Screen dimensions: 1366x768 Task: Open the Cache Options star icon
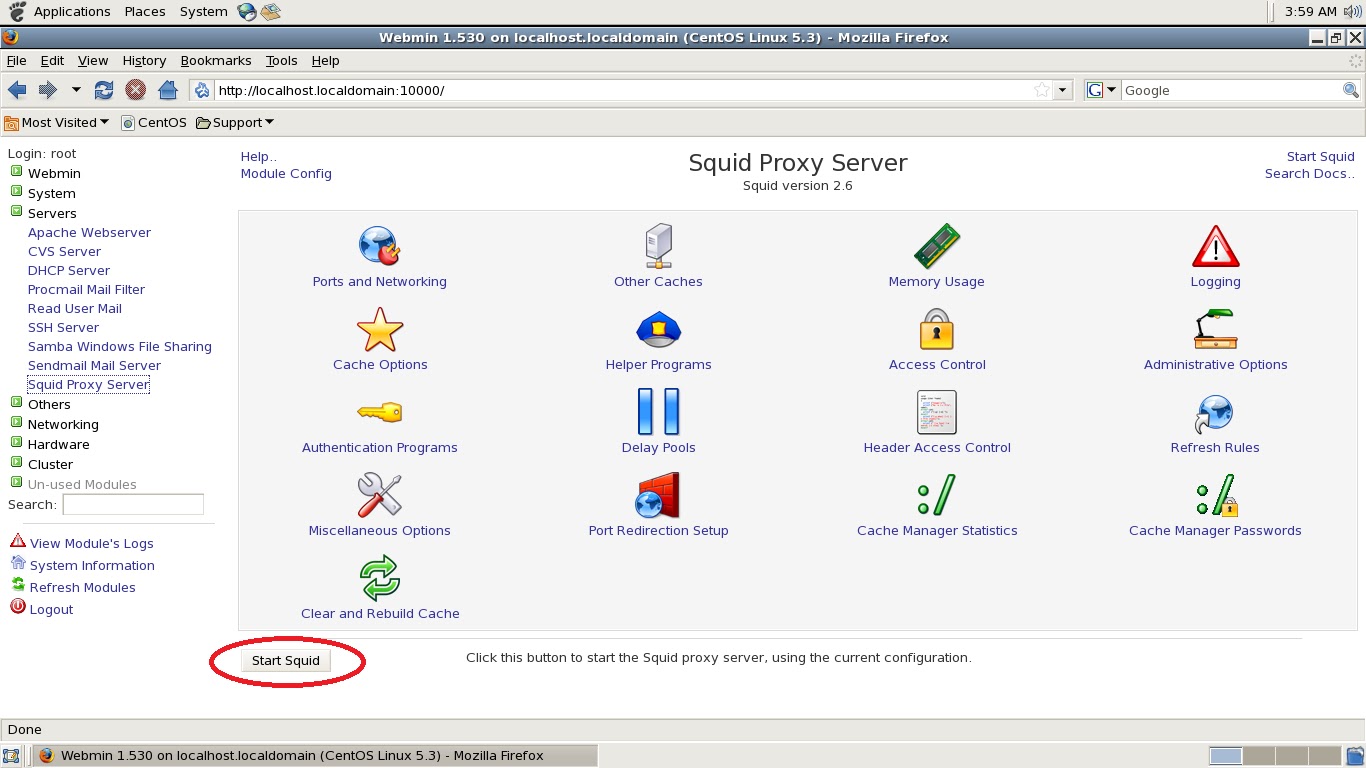(x=380, y=329)
